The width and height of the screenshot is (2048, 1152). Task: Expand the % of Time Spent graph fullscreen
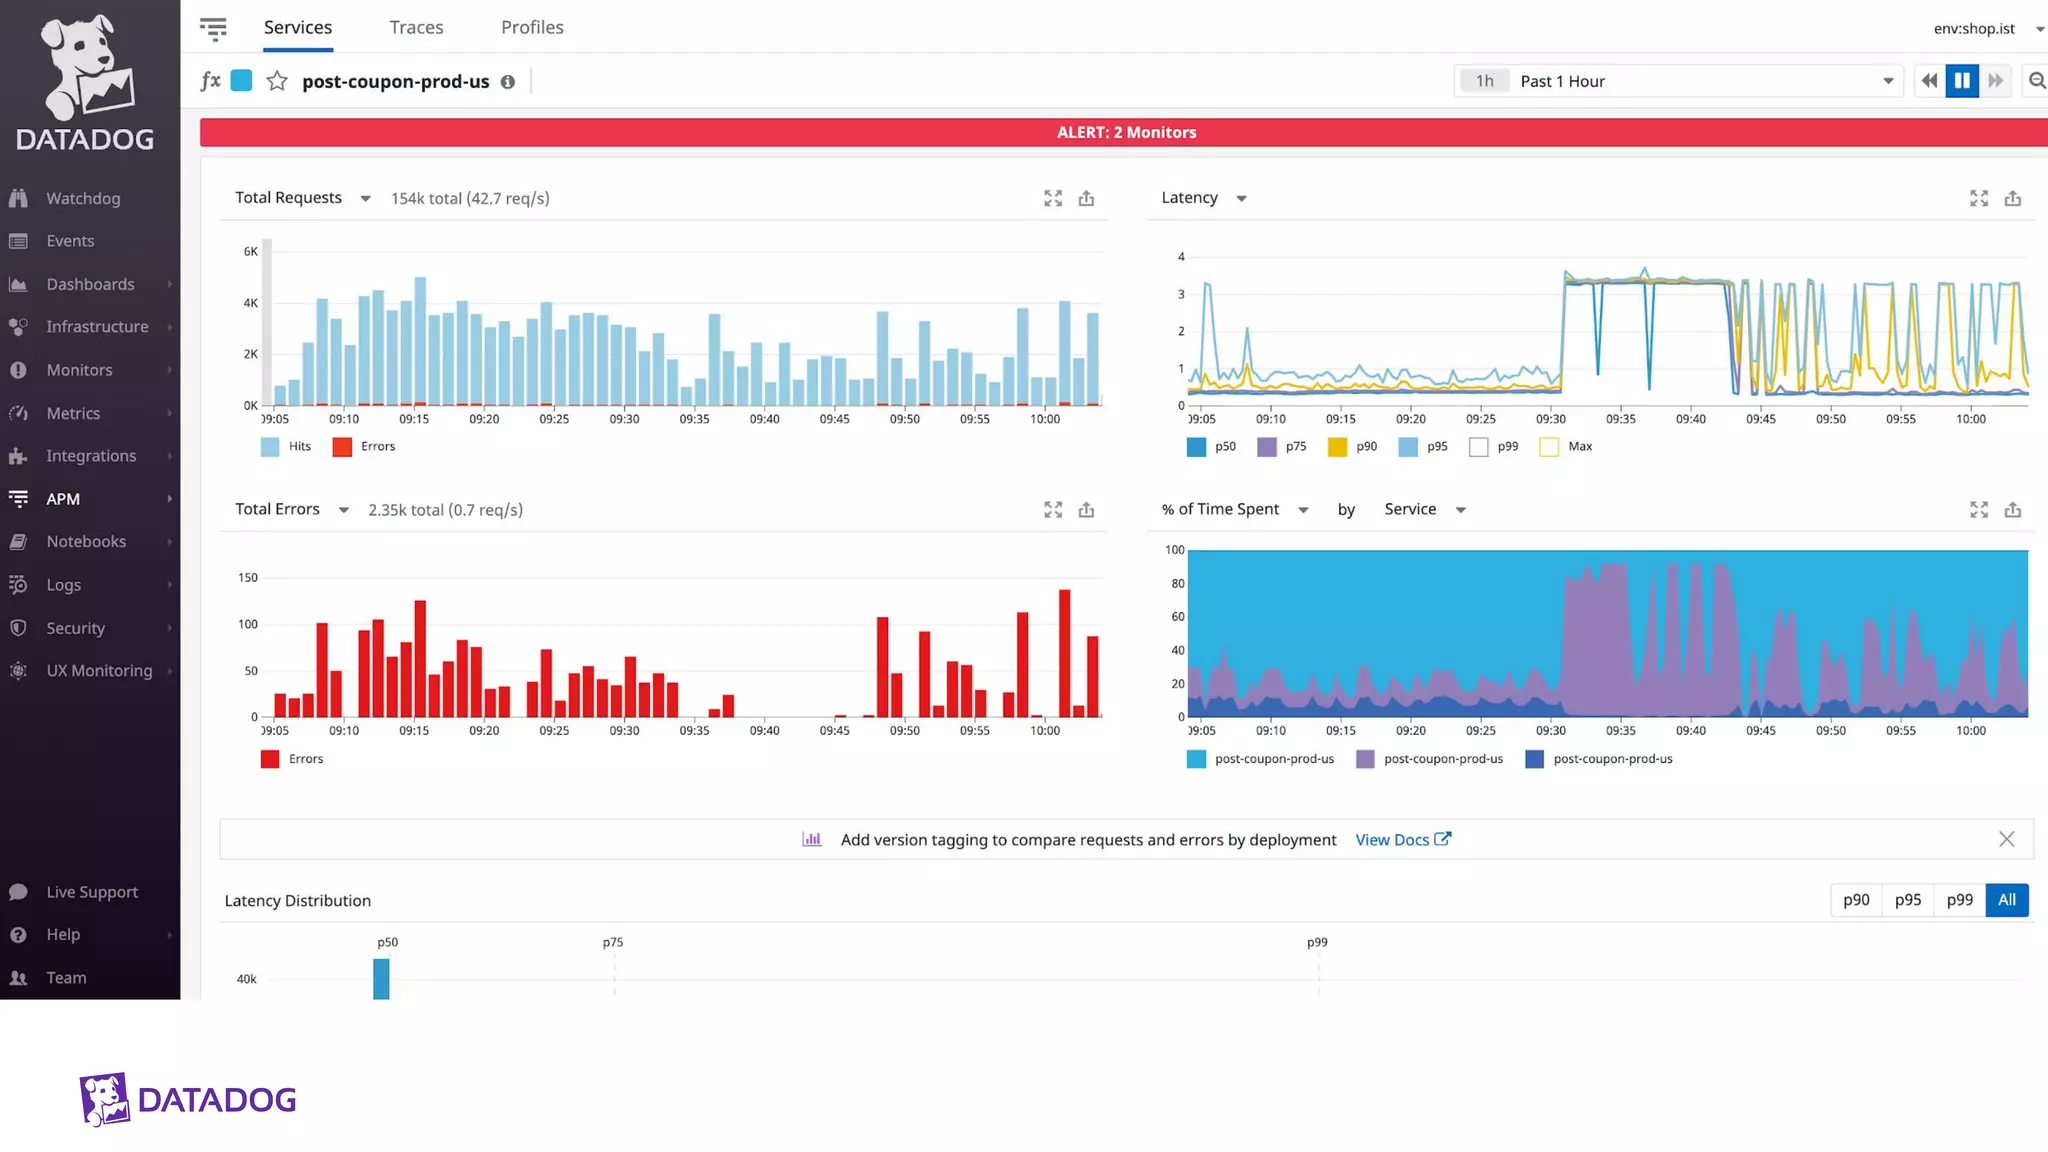(1979, 510)
